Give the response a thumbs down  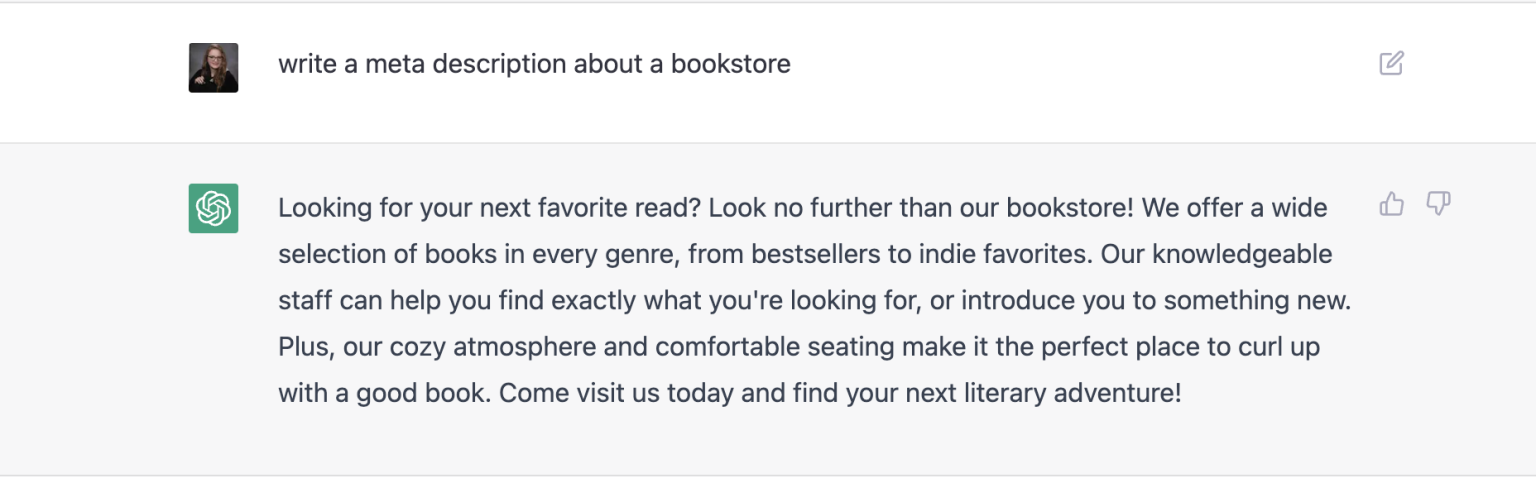[1438, 204]
